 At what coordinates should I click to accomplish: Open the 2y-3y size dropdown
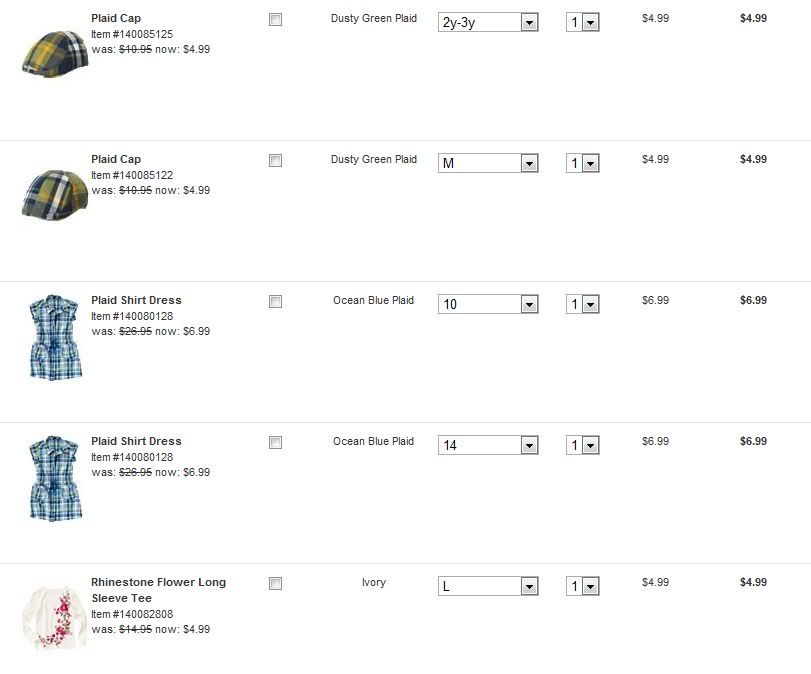pyautogui.click(x=488, y=22)
